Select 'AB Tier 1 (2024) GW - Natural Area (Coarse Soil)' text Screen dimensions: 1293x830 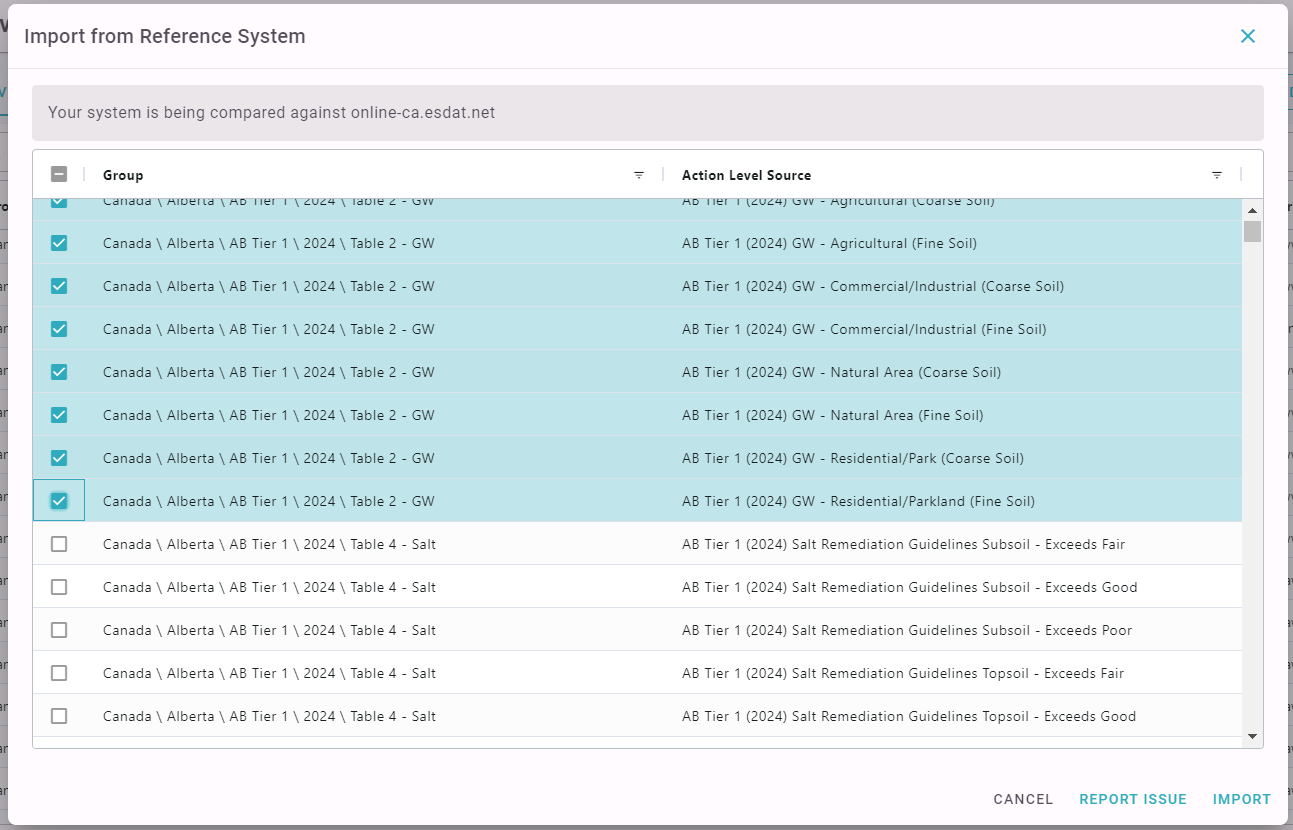point(842,372)
